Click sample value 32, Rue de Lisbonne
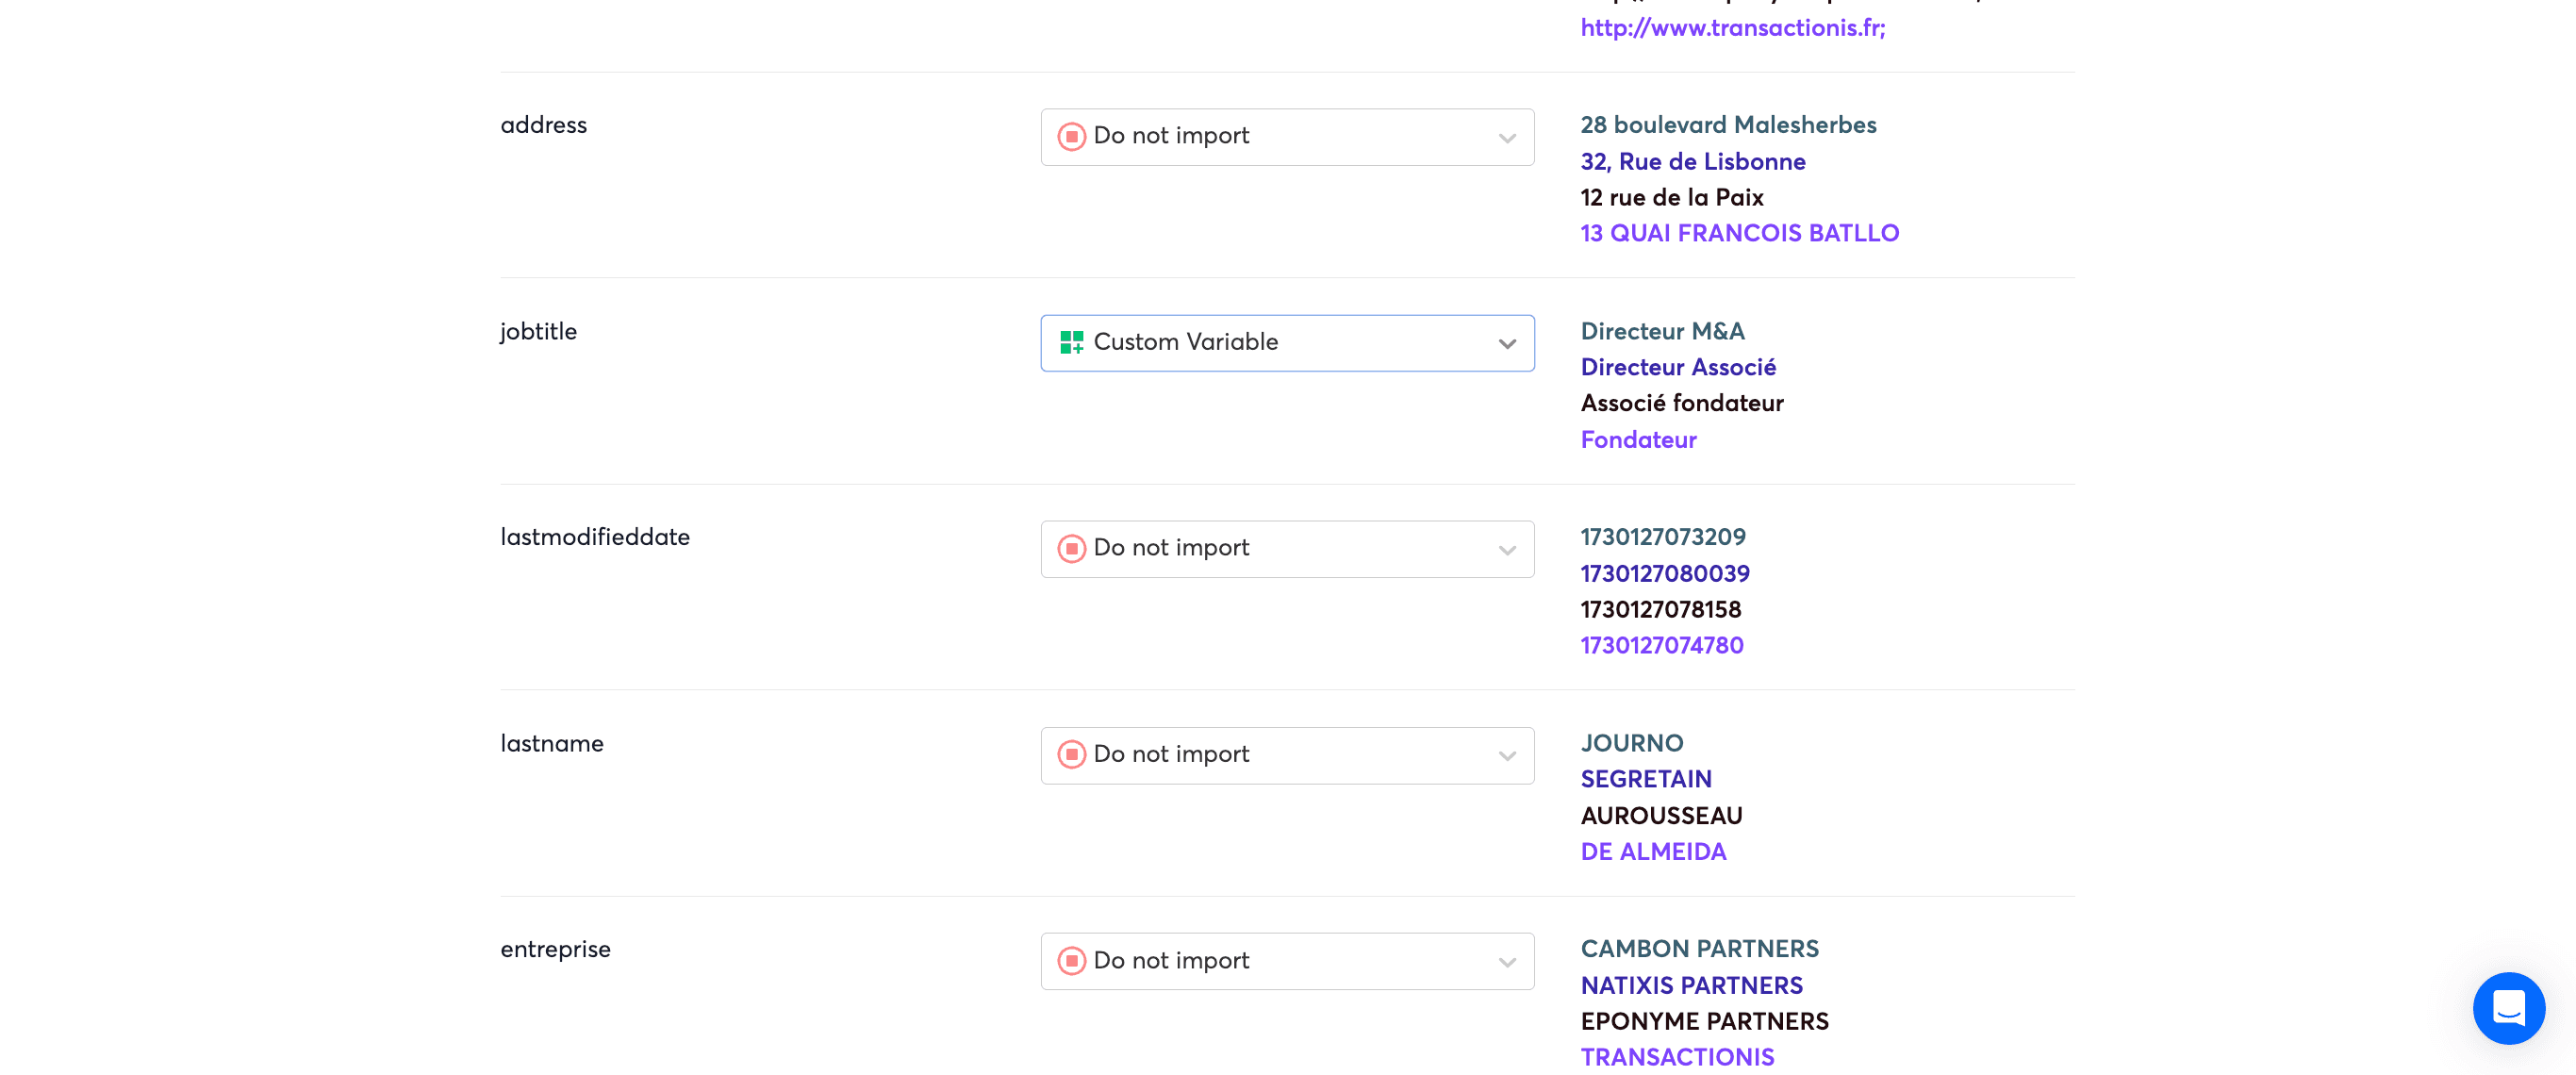2576x1075 pixels. click(1692, 161)
